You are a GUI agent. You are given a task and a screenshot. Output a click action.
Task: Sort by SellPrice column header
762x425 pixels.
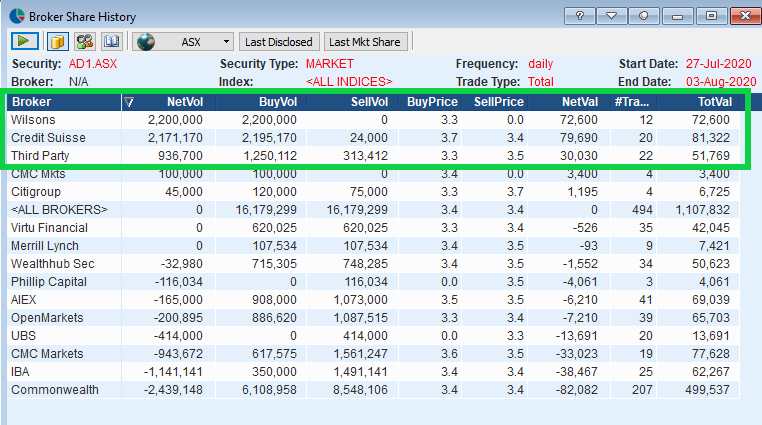click(x=494, y=102)
